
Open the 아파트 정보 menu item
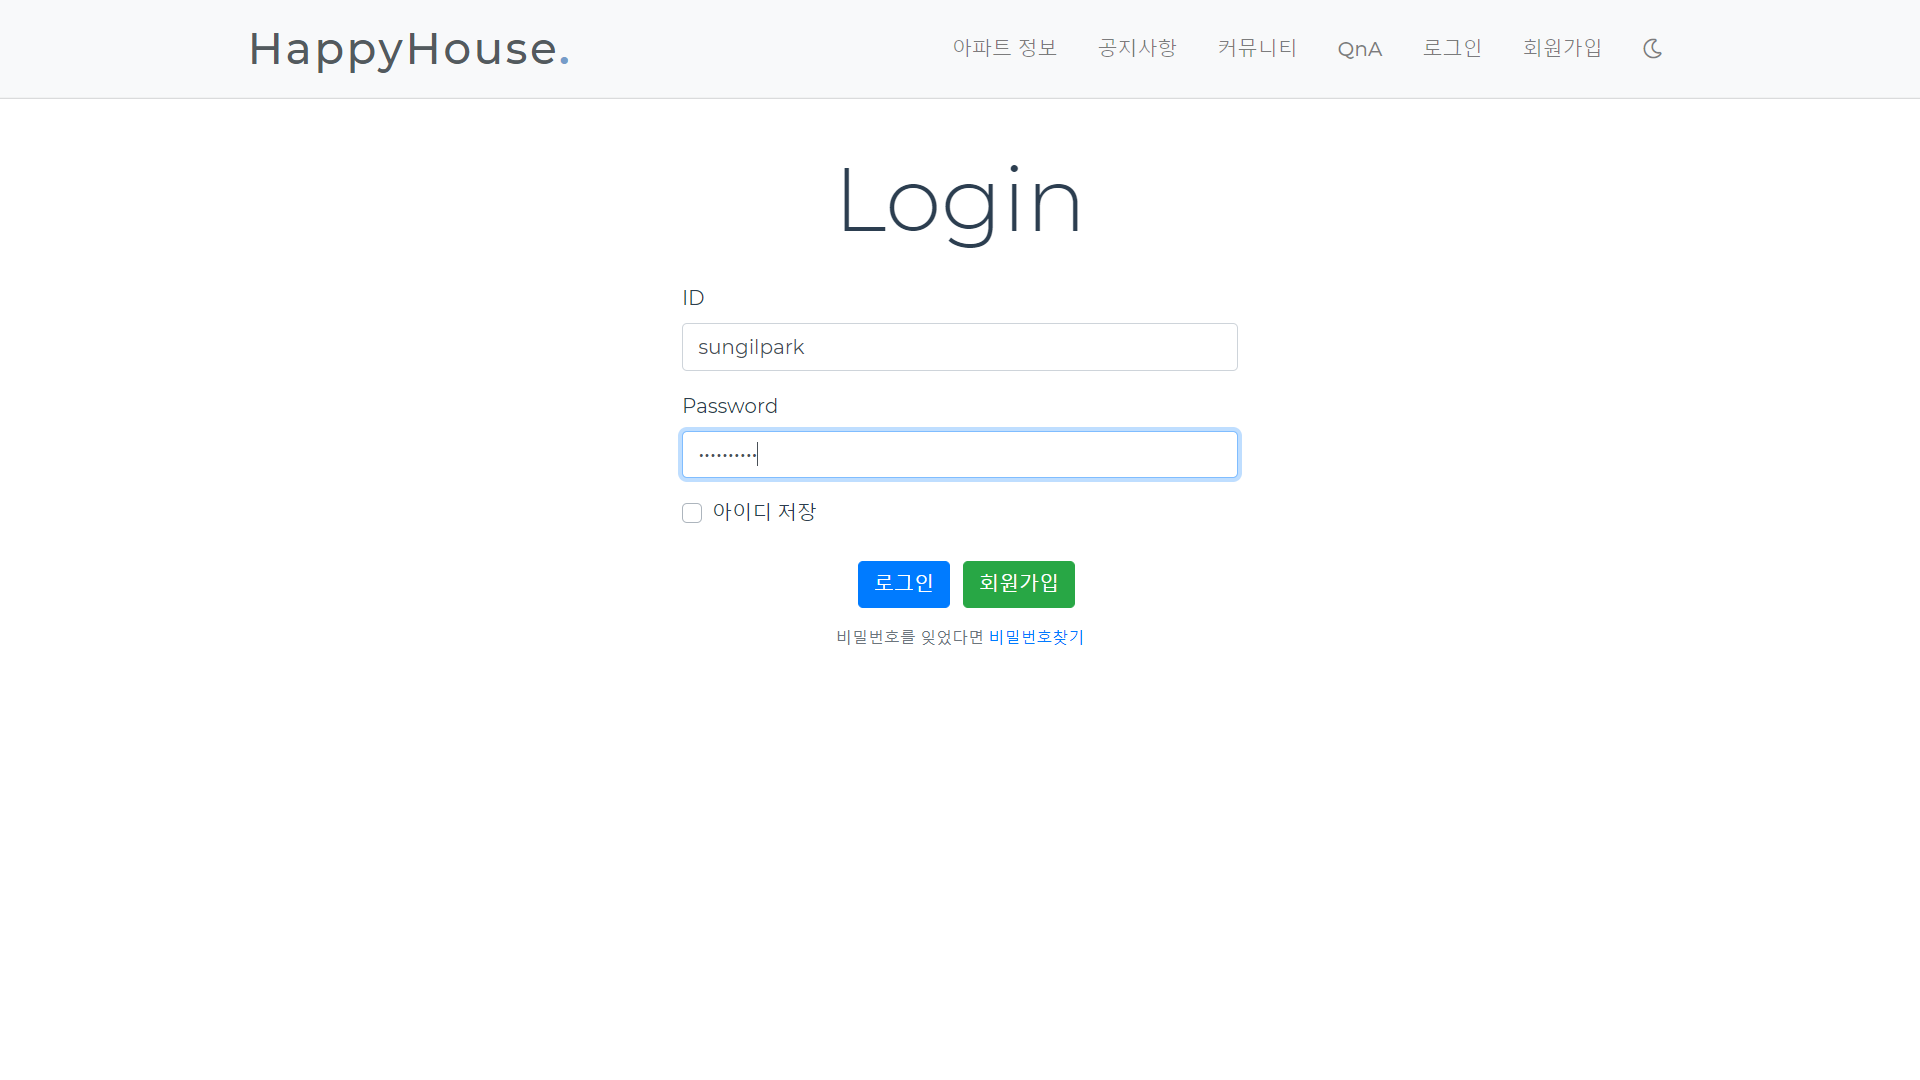(x=1004, y=48)
